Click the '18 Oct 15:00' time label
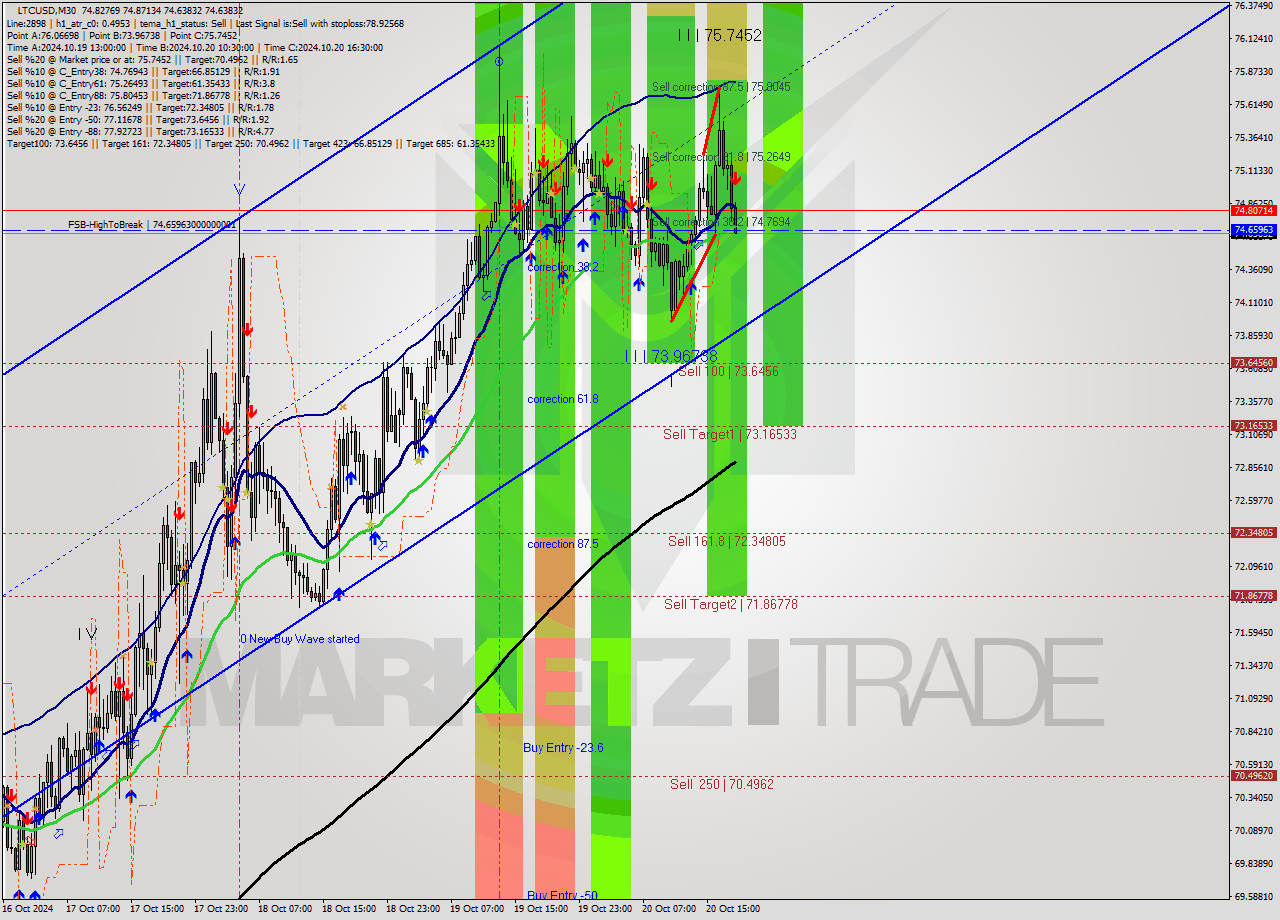1280x920 pixels. [x=348, y=909]
